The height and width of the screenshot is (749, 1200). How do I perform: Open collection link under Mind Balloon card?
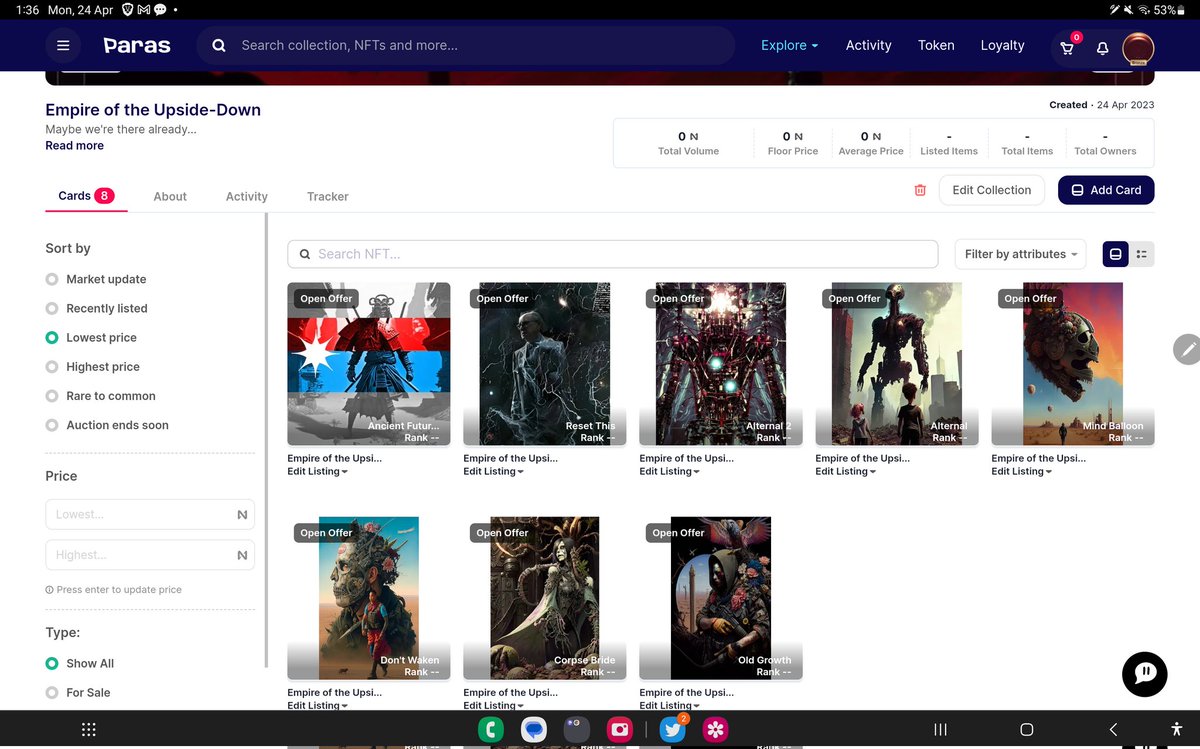point(1038,458)
